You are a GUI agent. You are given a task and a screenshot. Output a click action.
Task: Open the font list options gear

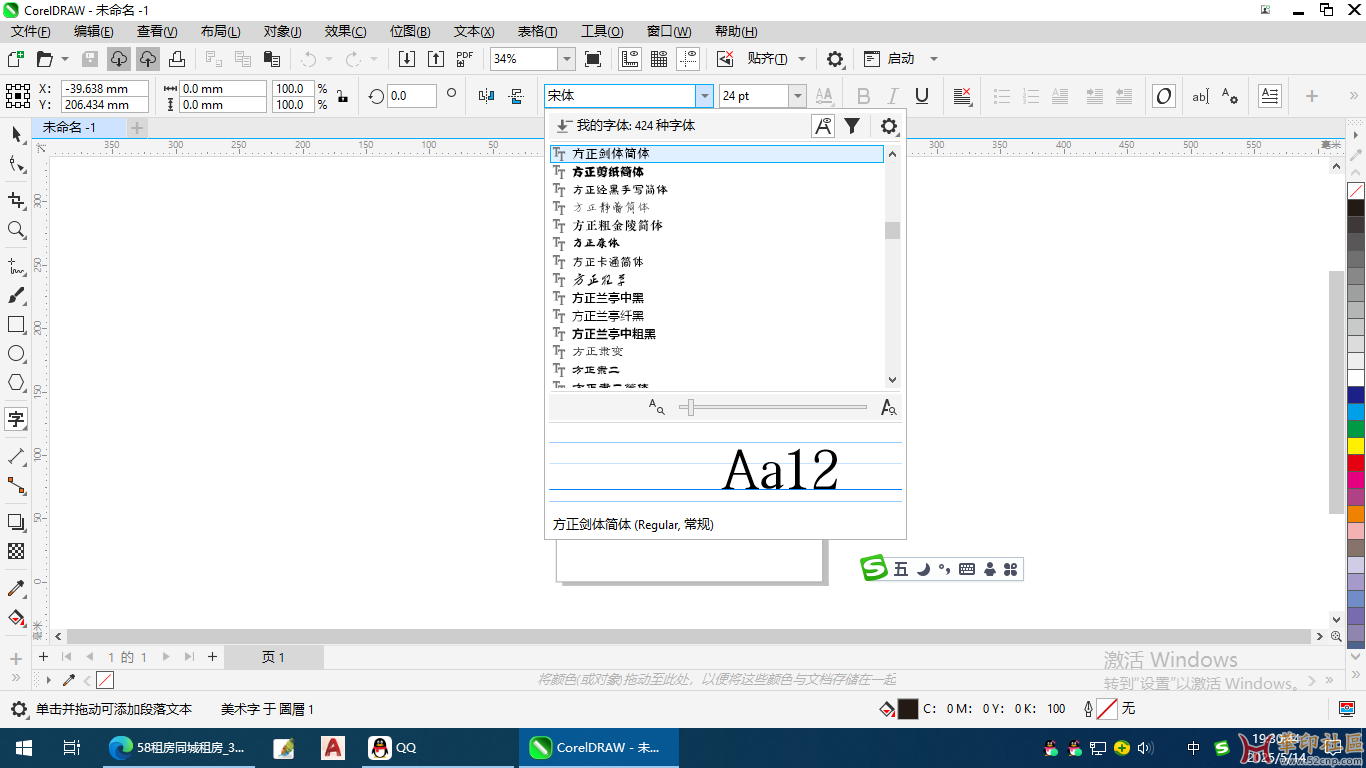(x=889, y=126)
